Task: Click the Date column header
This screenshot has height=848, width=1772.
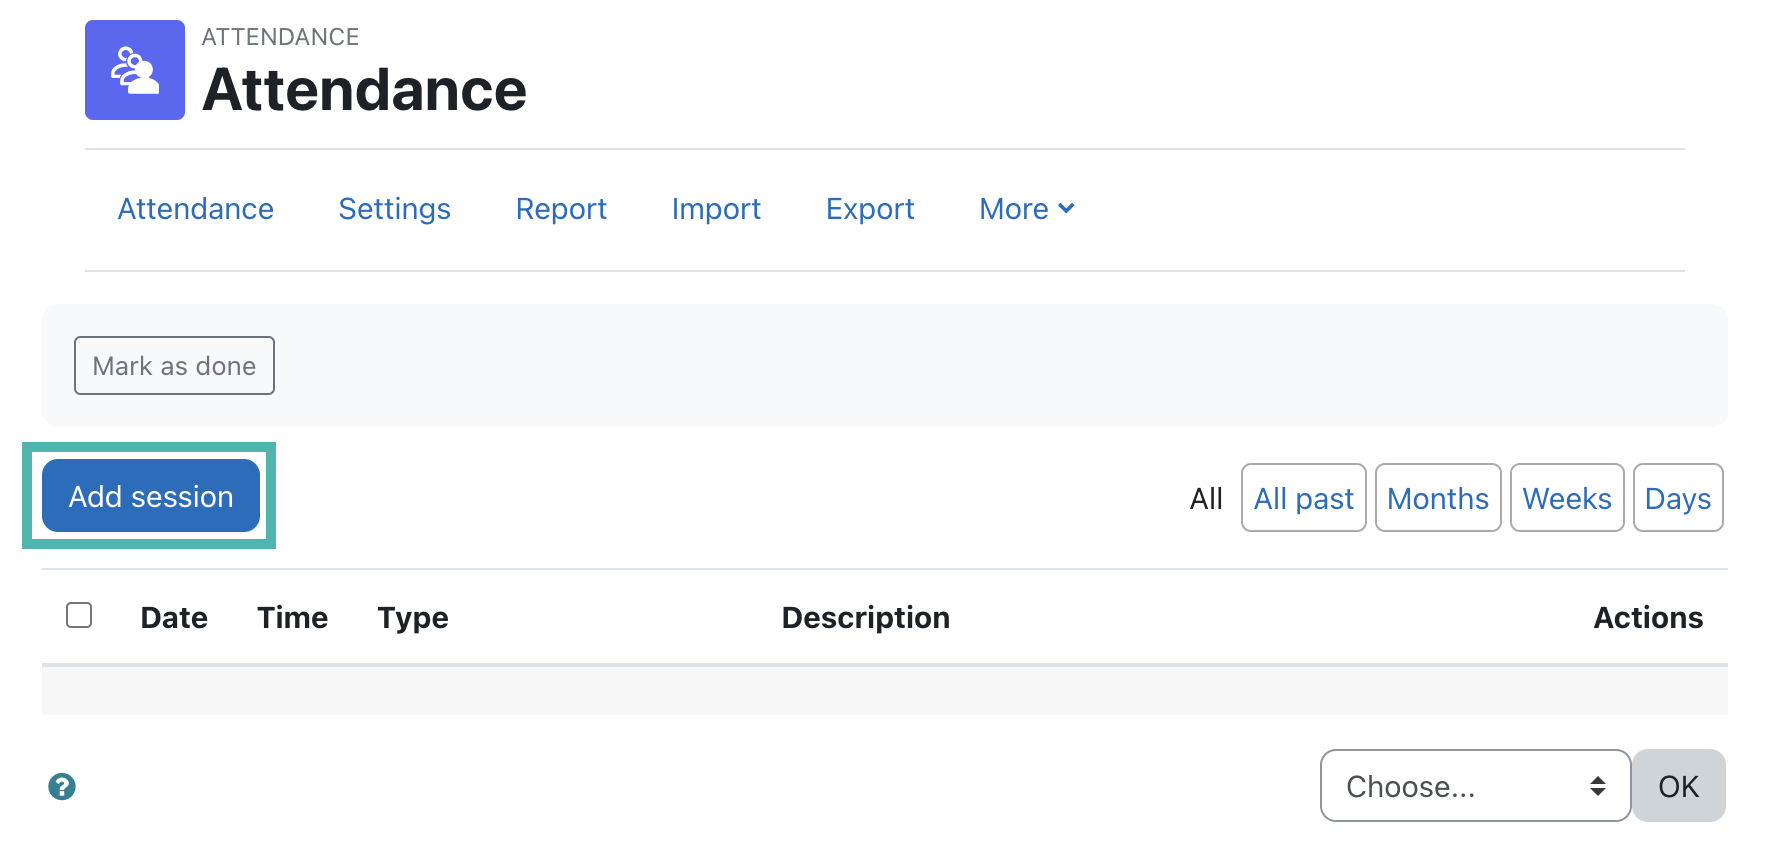Action: point(174,618)
